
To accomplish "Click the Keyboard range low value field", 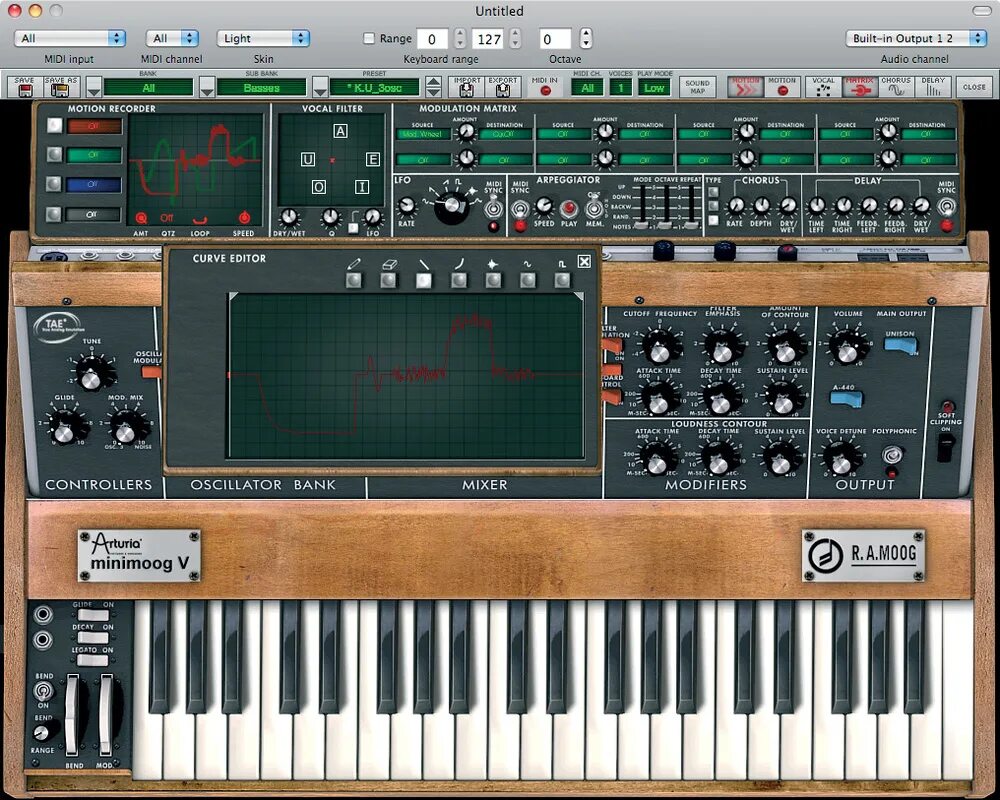I will [432, 39].
